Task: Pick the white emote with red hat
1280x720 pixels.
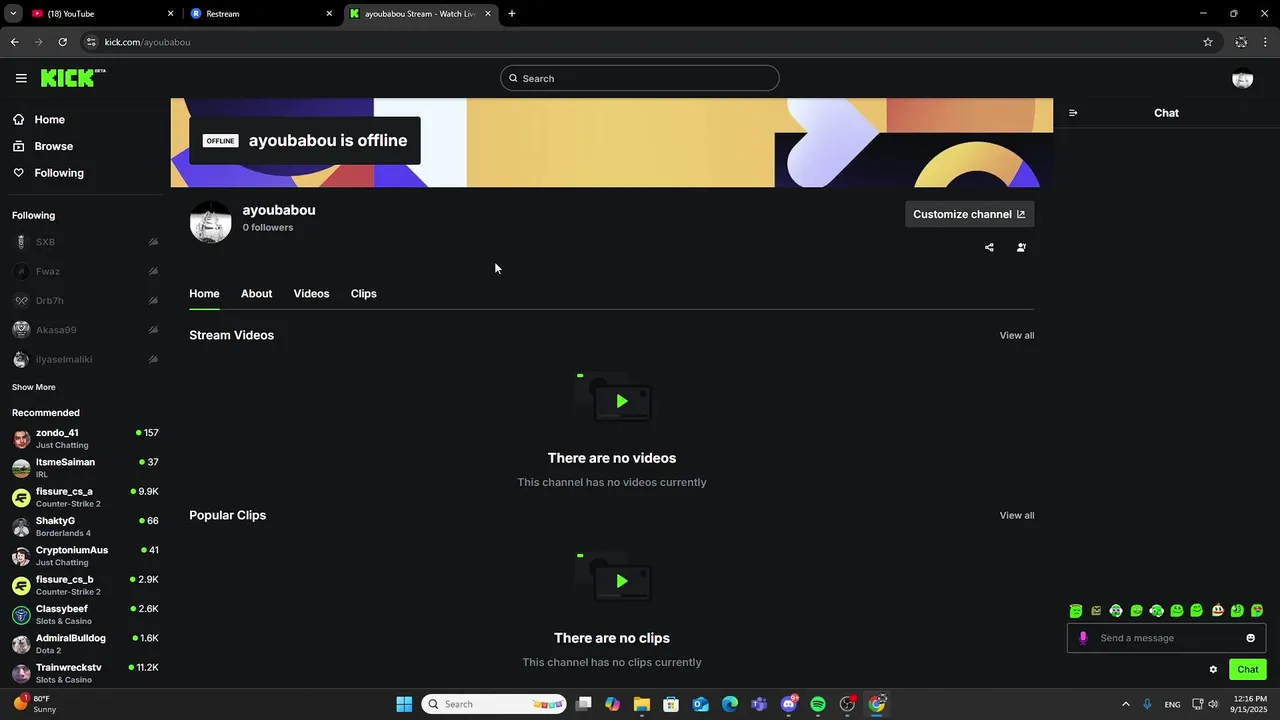Action: [x=1217, y=611]
